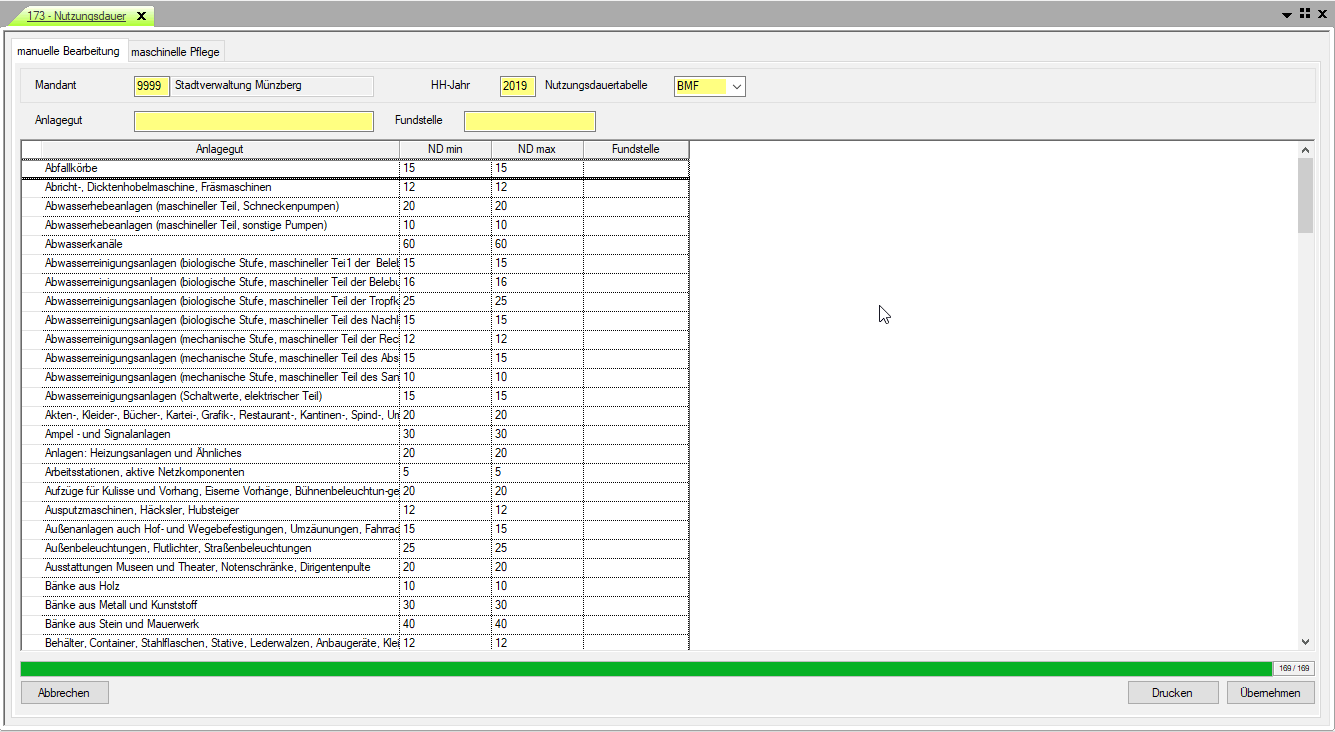Click the four-squares tile windows icon
1335x732 pixels.
point(1304,14)
